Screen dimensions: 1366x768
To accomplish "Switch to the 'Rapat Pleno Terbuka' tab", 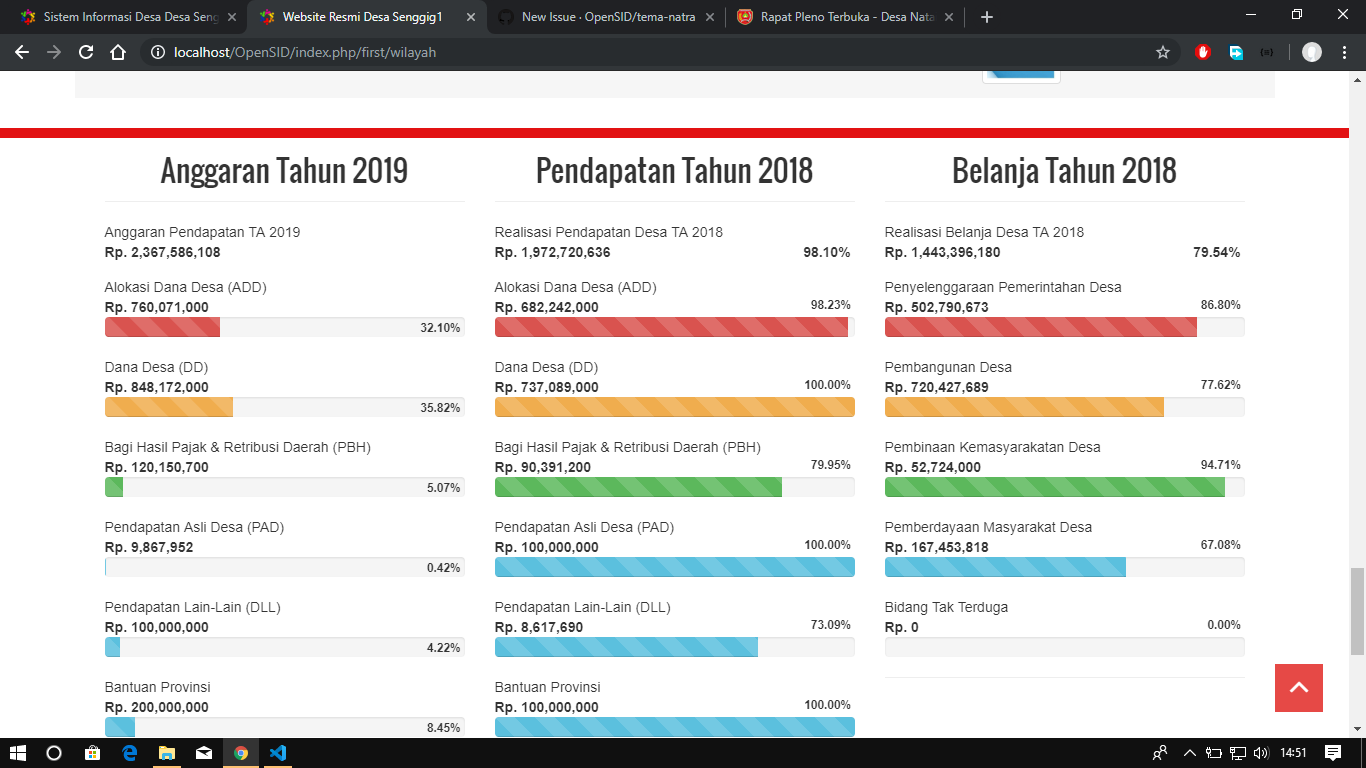I will [x=845, y=16].
